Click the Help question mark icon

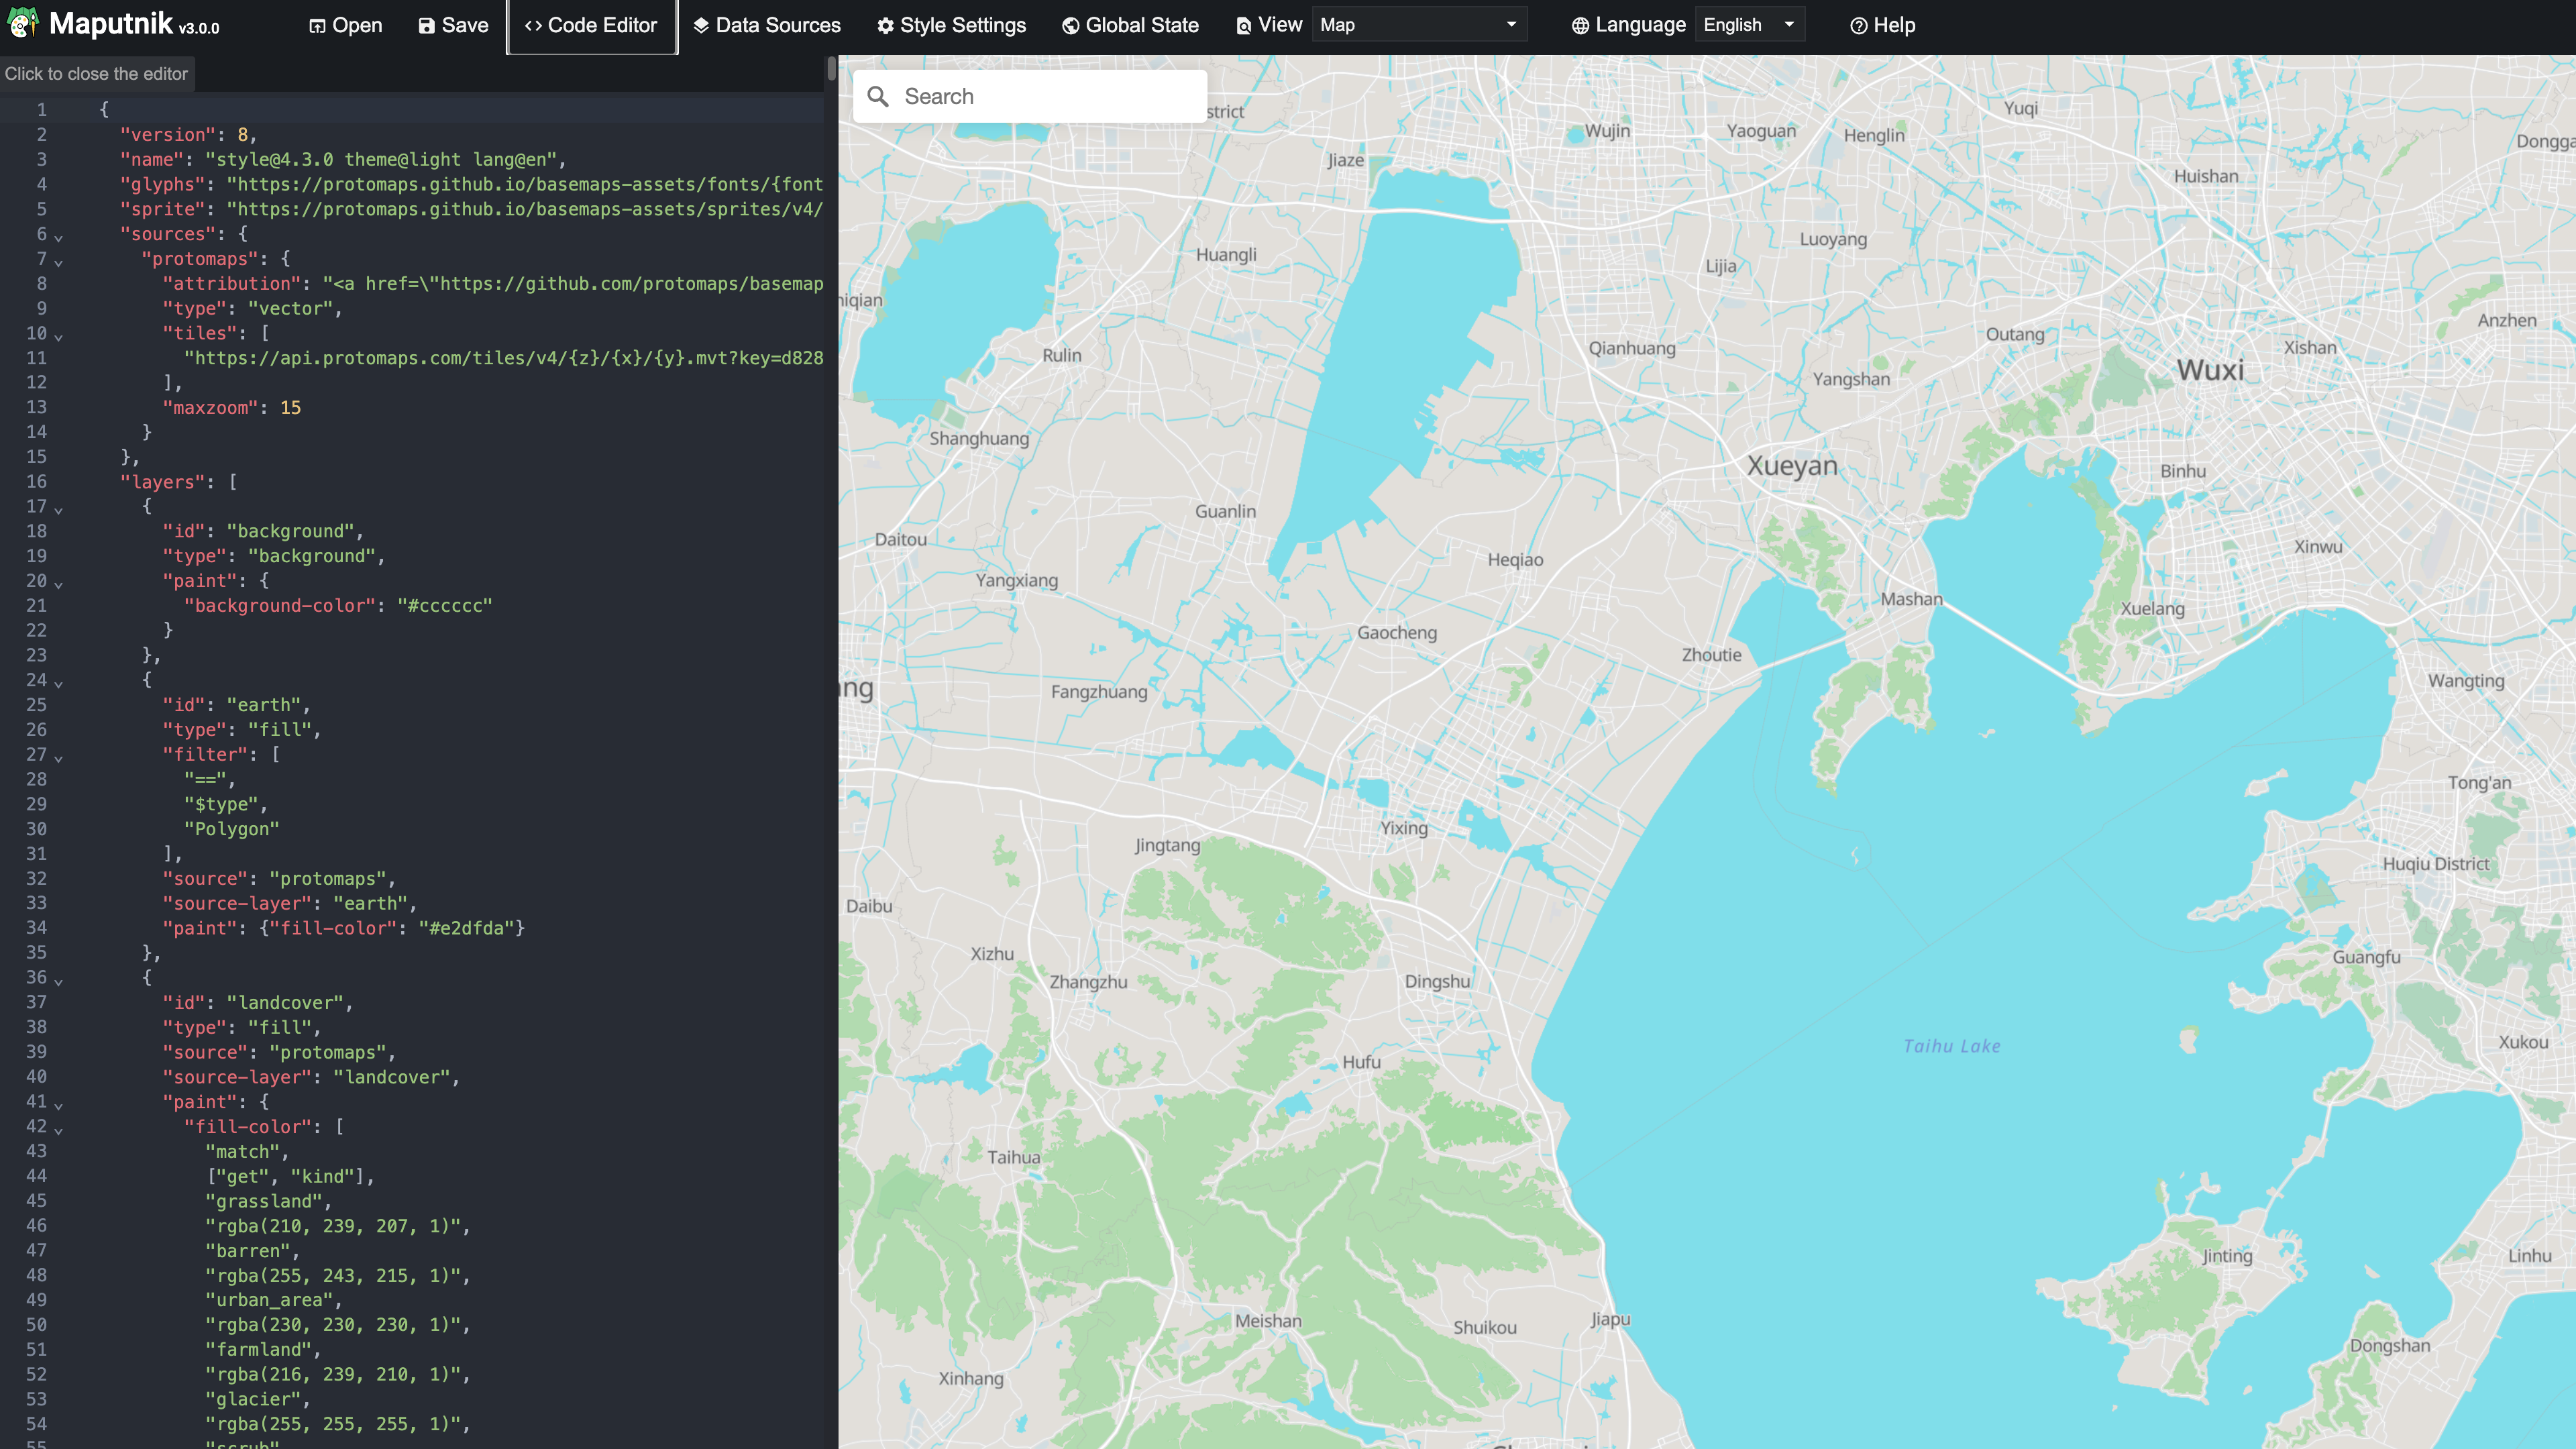(1858, 26)
